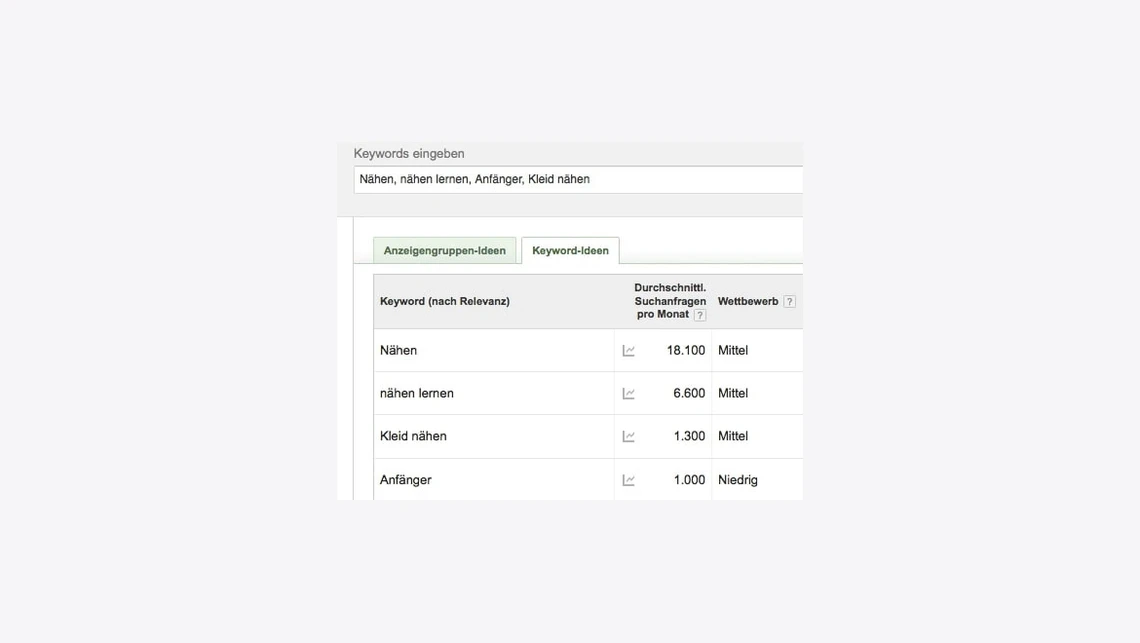This screenshot has width=1140, height=643.
Task: Click the trend chart icon for nähen lernen
Action: pyautogui.click(x=628, y=394)
